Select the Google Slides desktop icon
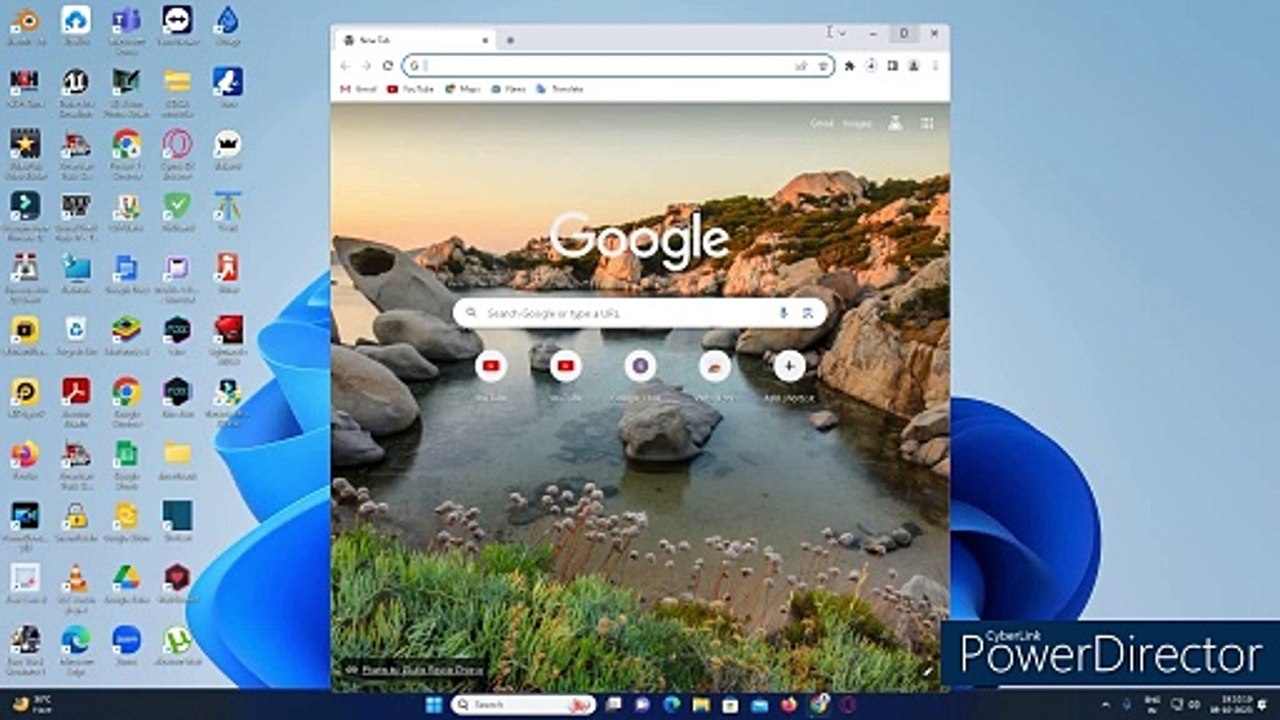This screenshot has width=1280, height=720. pyautogui.click(x=127, y=522)
